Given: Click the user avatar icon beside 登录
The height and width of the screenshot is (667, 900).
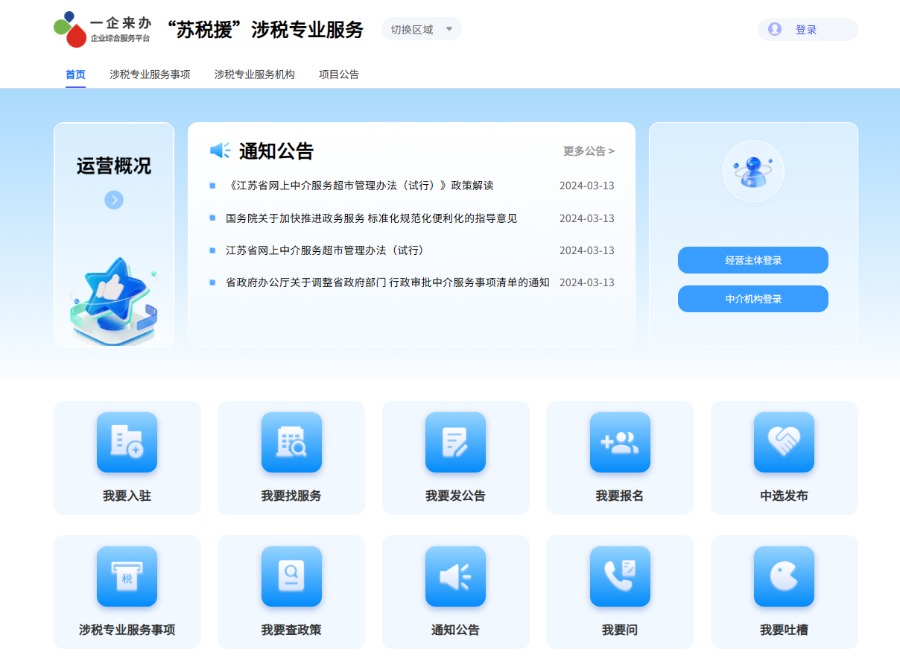Looking at the screenshot, I should pyautogui.click(x=774, y=29).
